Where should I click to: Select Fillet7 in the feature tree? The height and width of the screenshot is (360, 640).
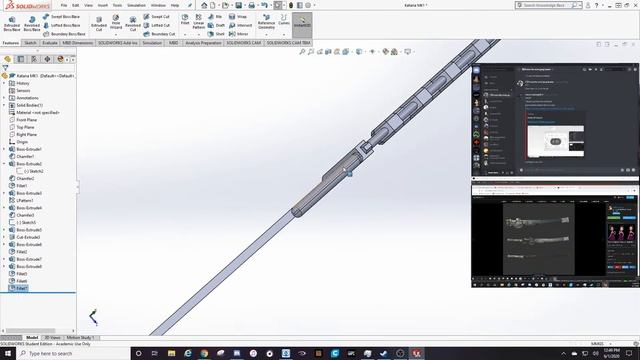pyautogui.click(x=18, y=288)
